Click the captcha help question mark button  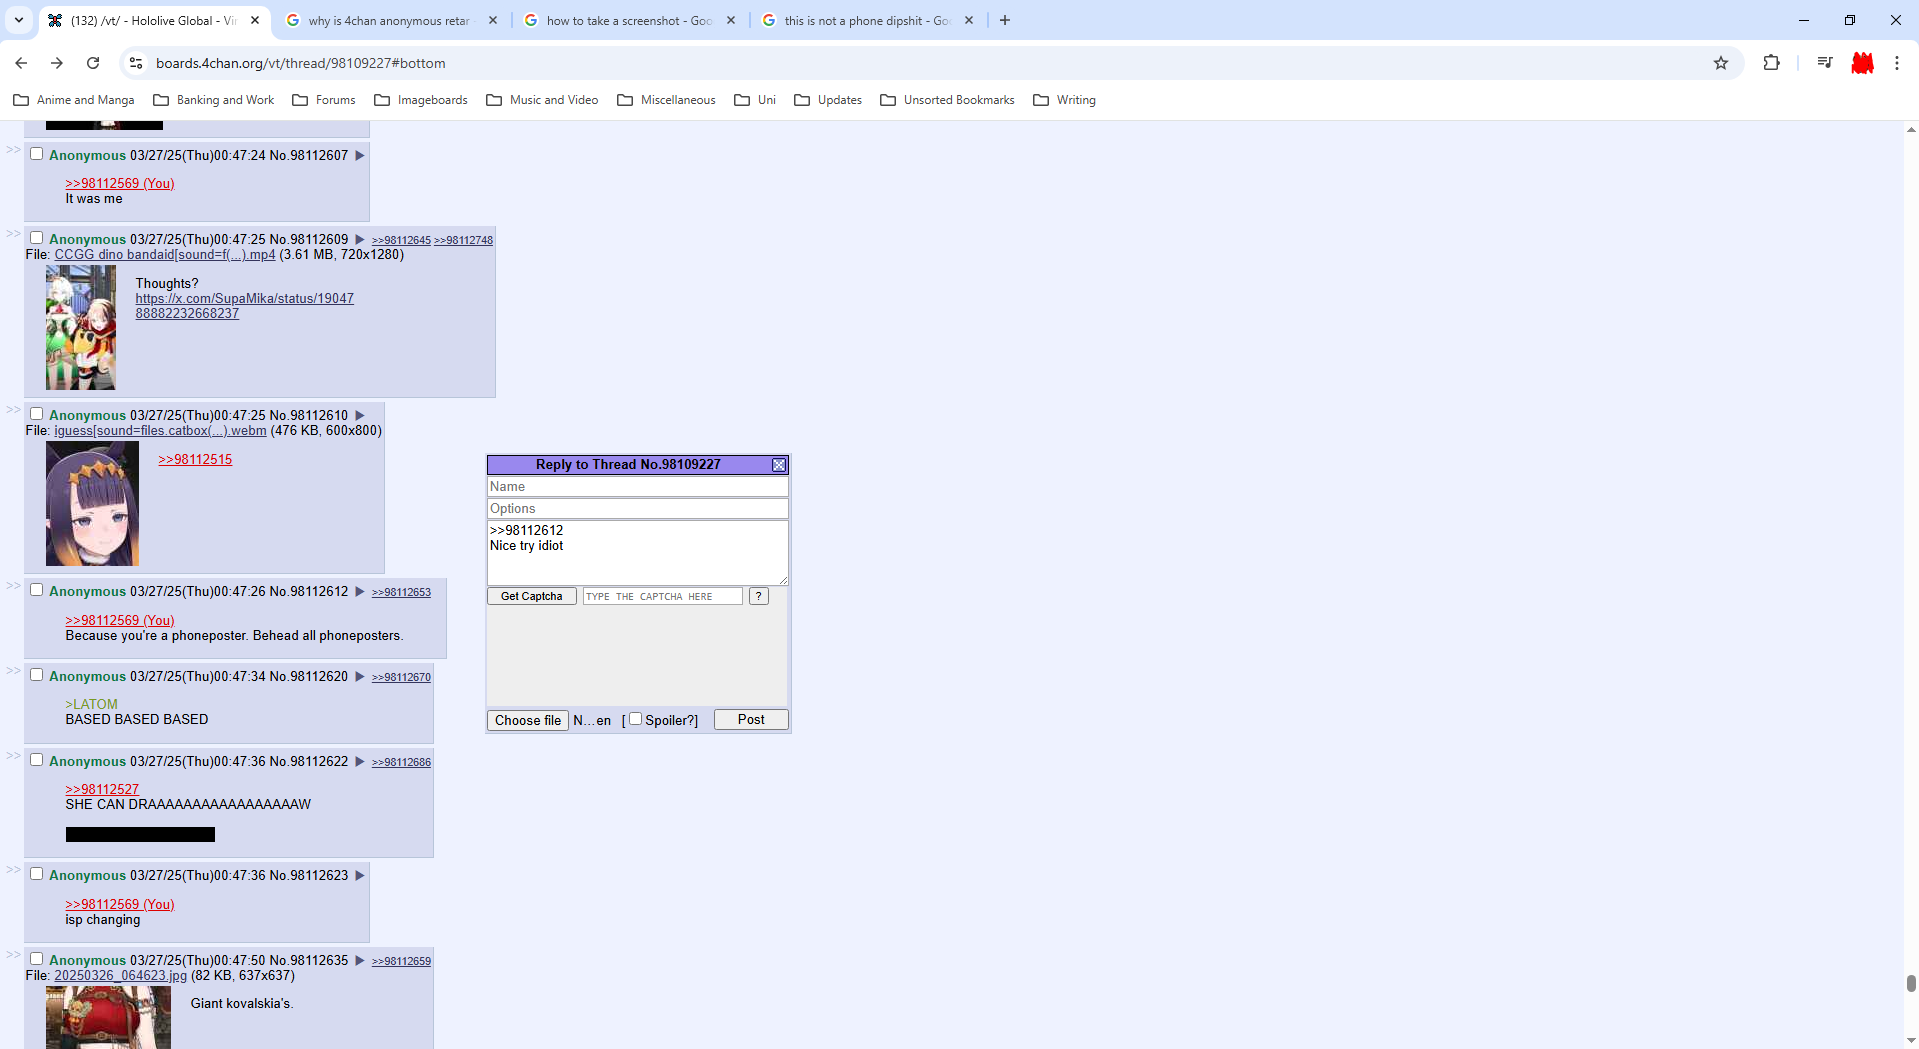click(x=759, y=596)
